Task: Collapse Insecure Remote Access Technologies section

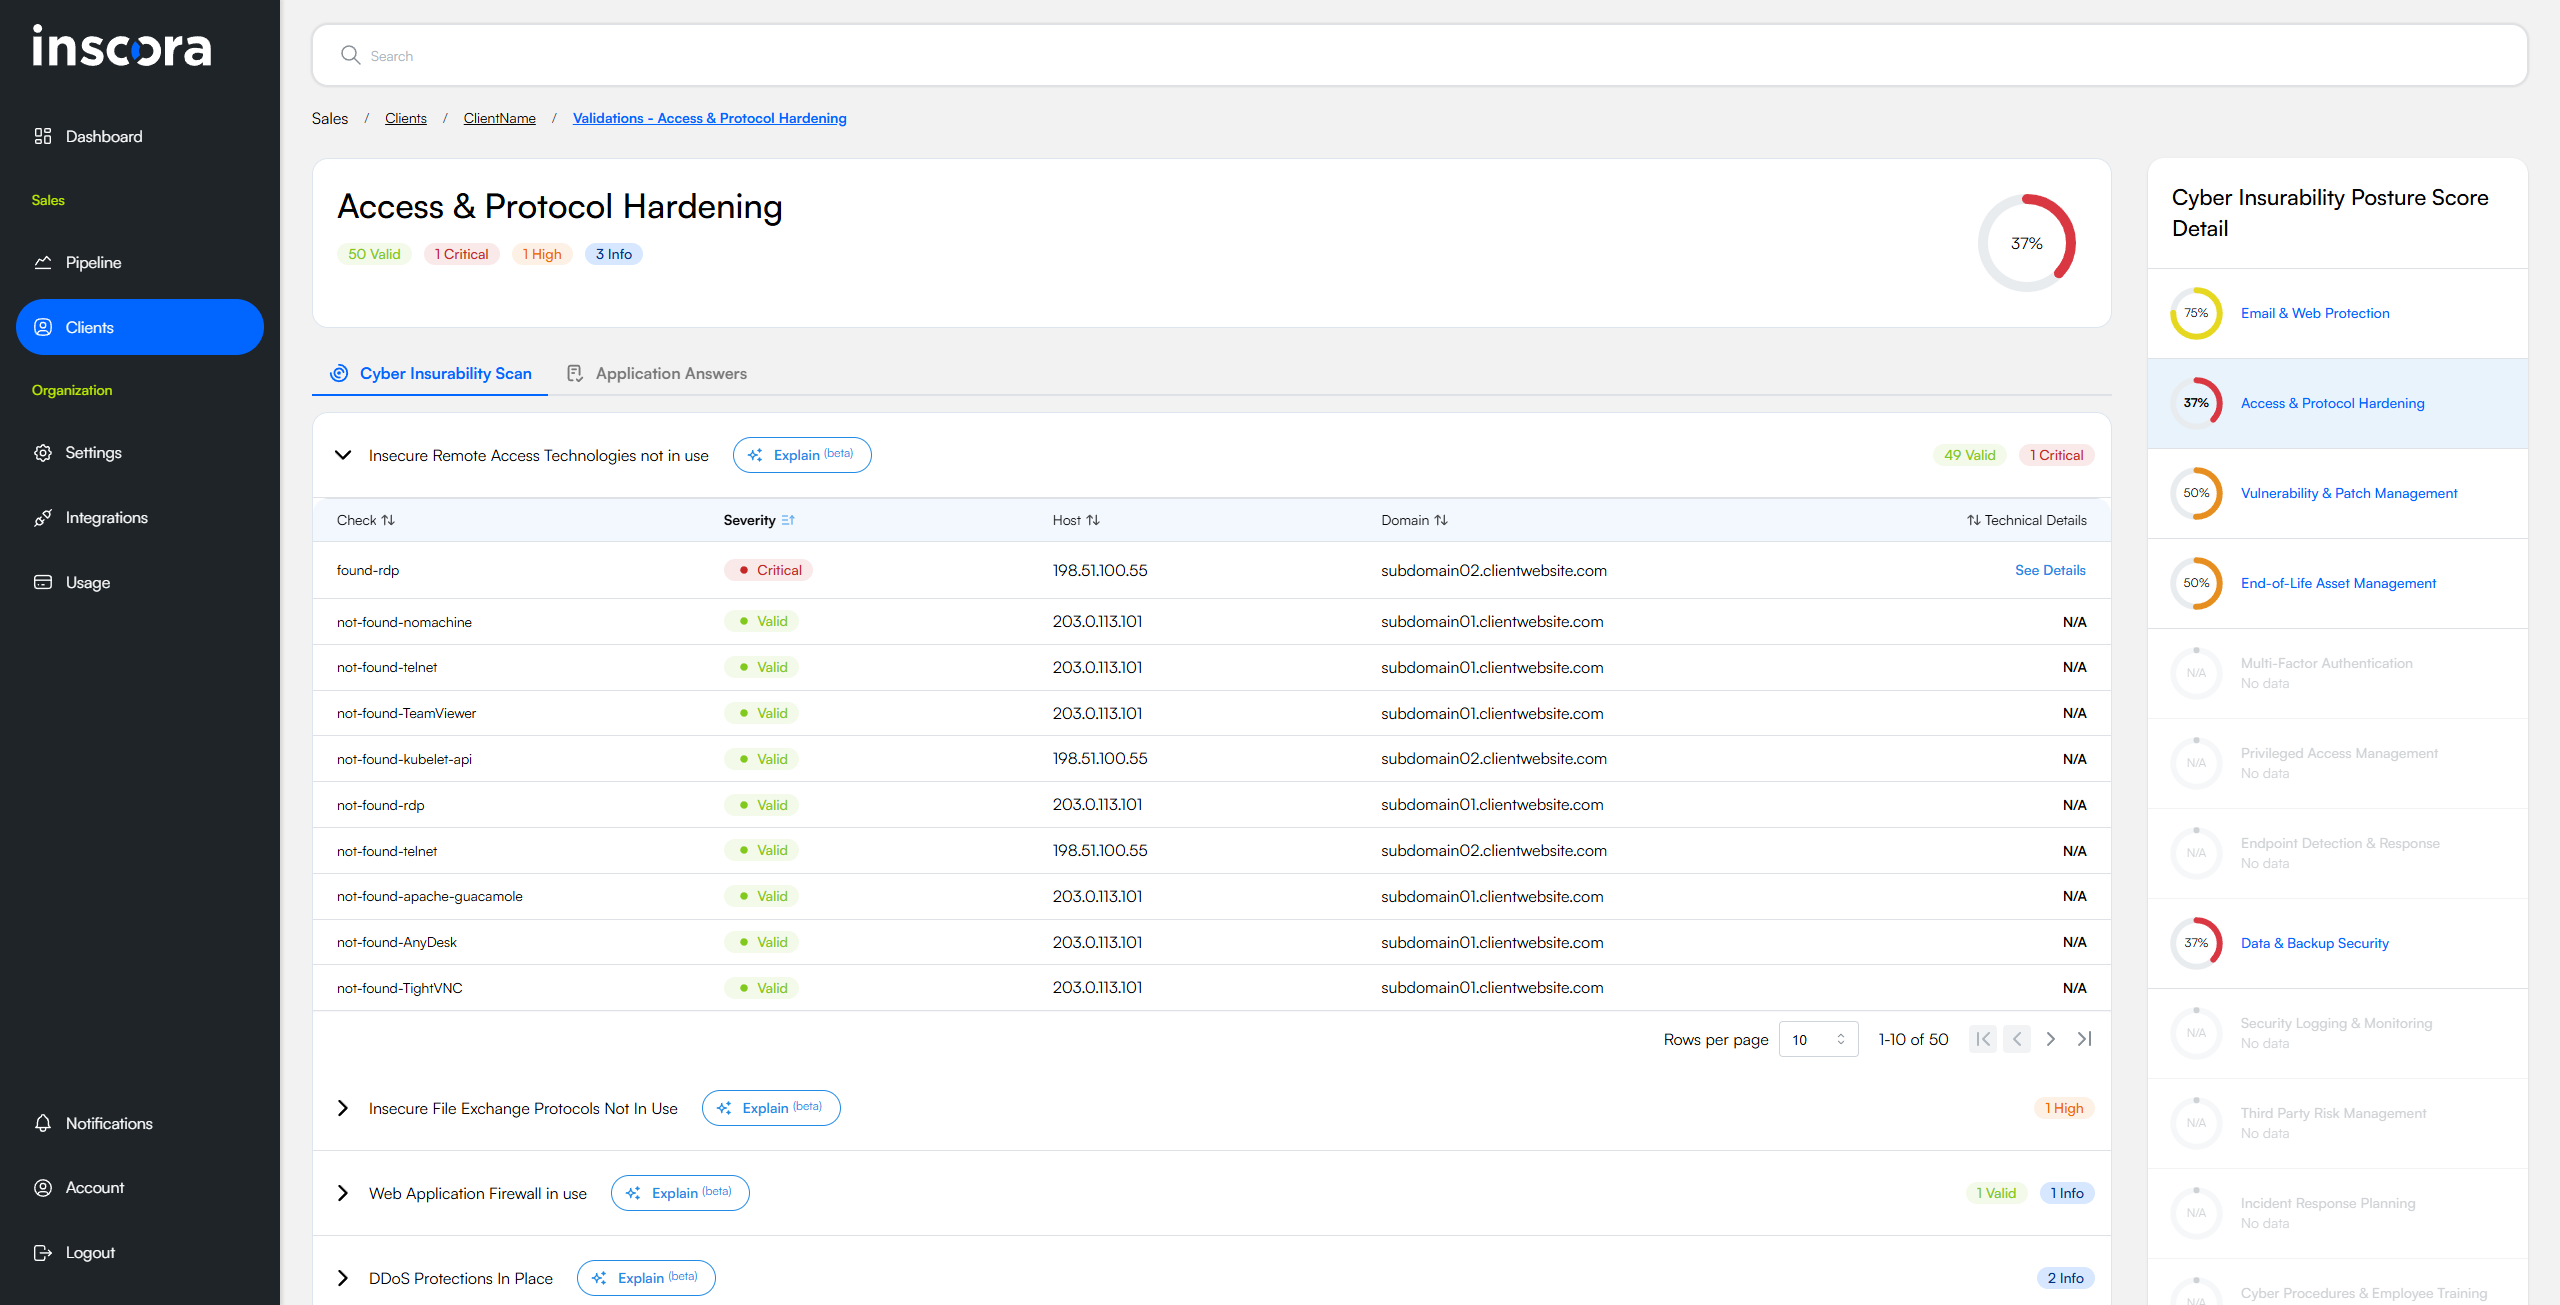Action: pos(343,455)
